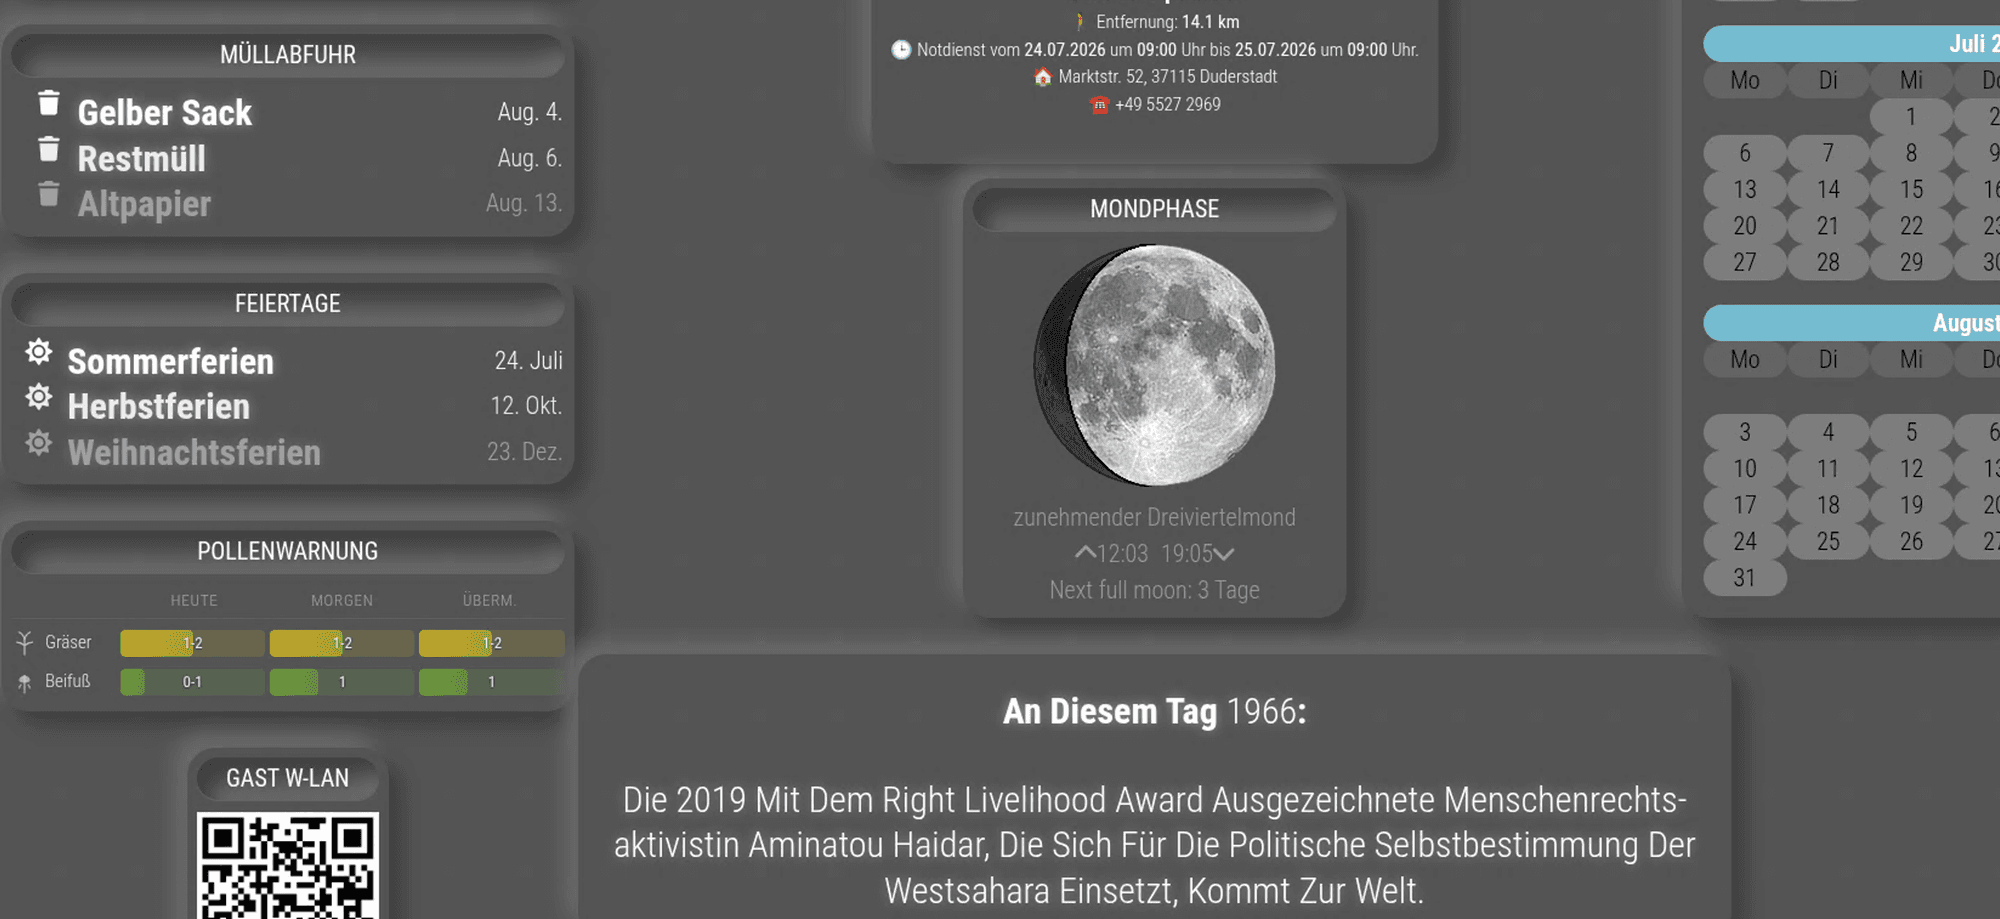Click the guest Wi-Fi QR code
The height and width of the screenshot is (919, 2000).
[288, 866]
